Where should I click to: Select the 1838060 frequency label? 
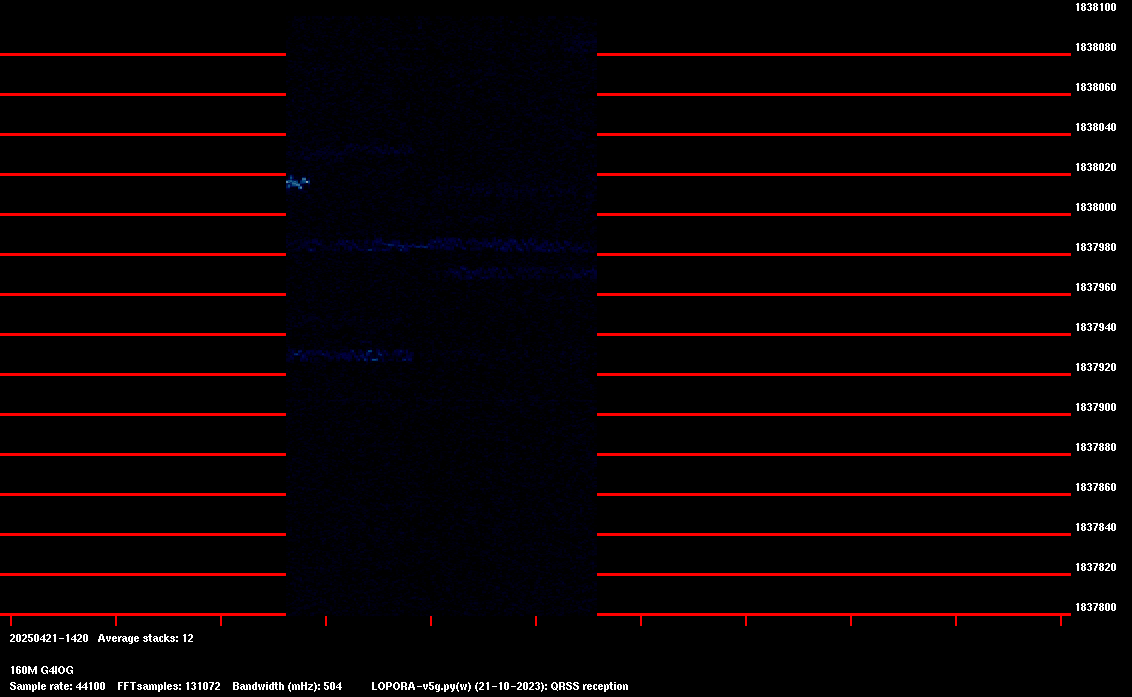[1095, 87]
